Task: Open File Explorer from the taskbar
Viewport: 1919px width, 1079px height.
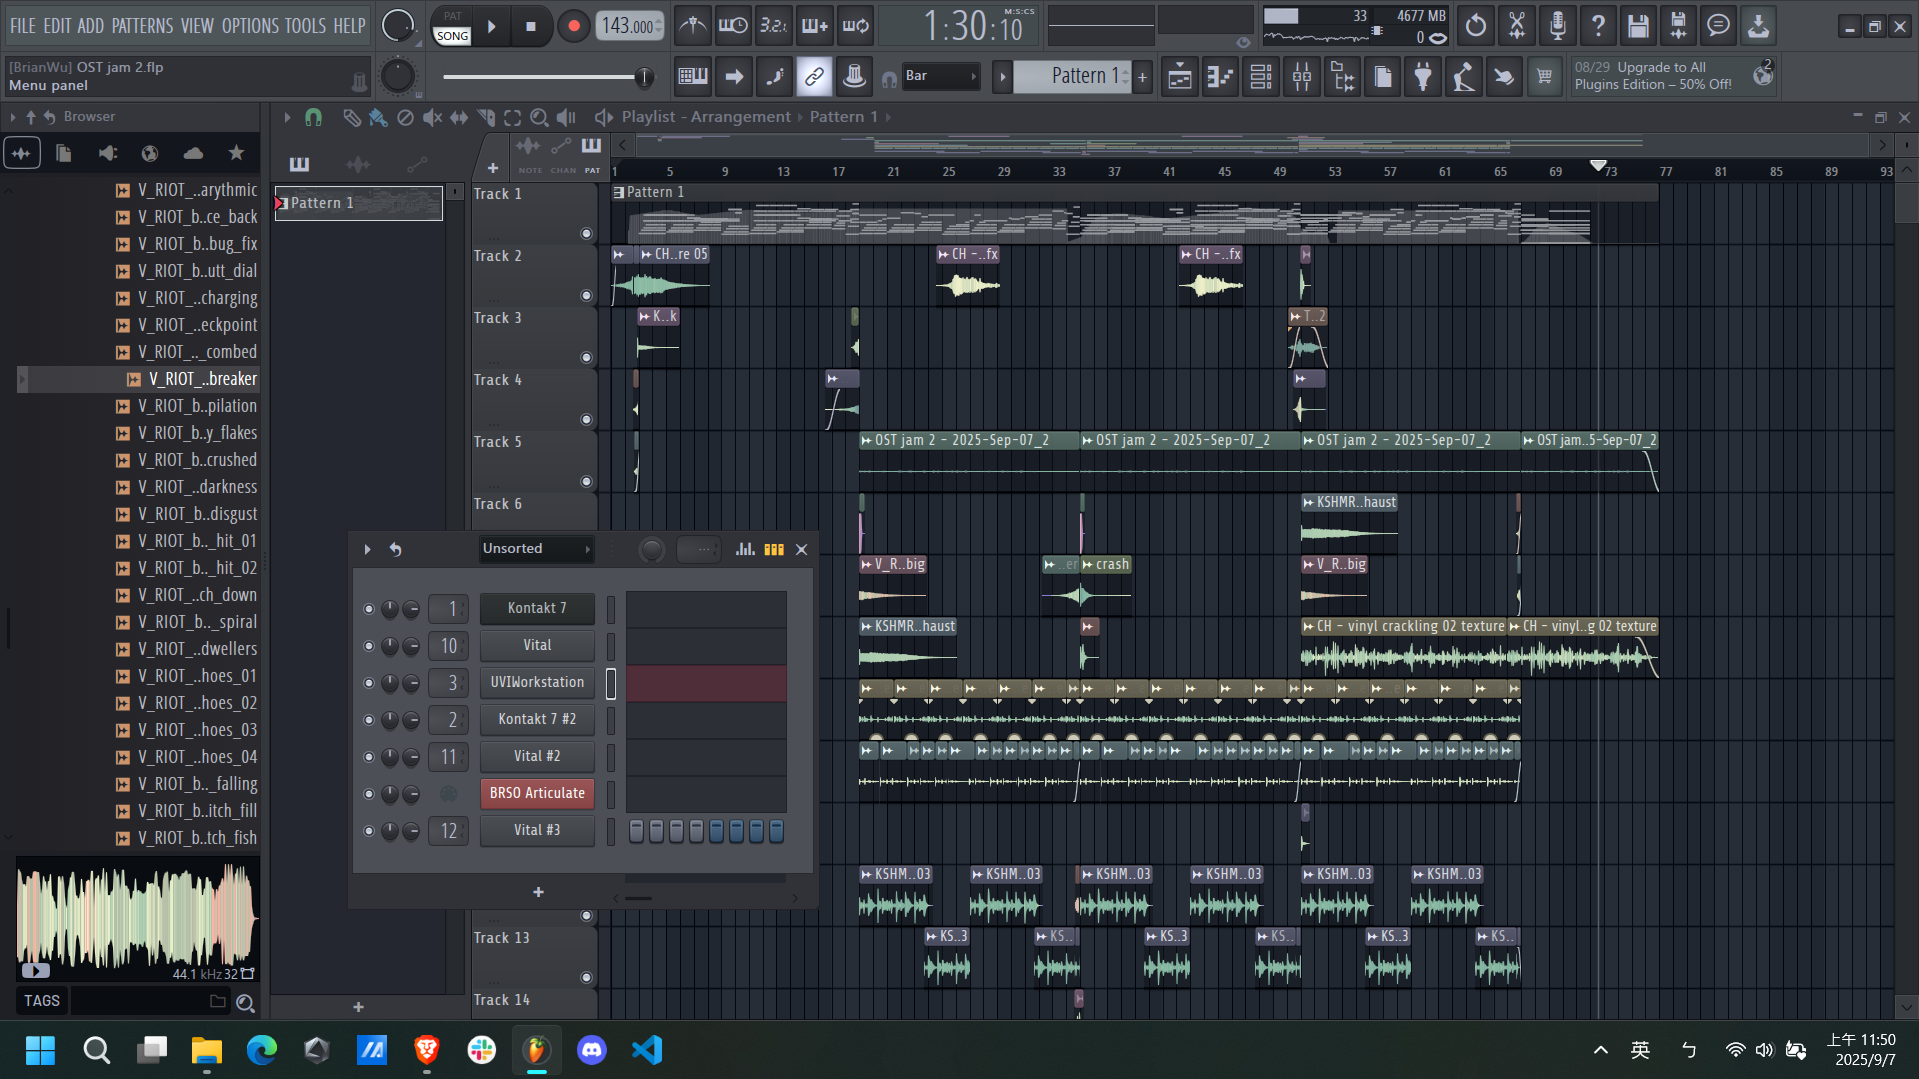Action: pyautogui.click(x=207, y=1050)
